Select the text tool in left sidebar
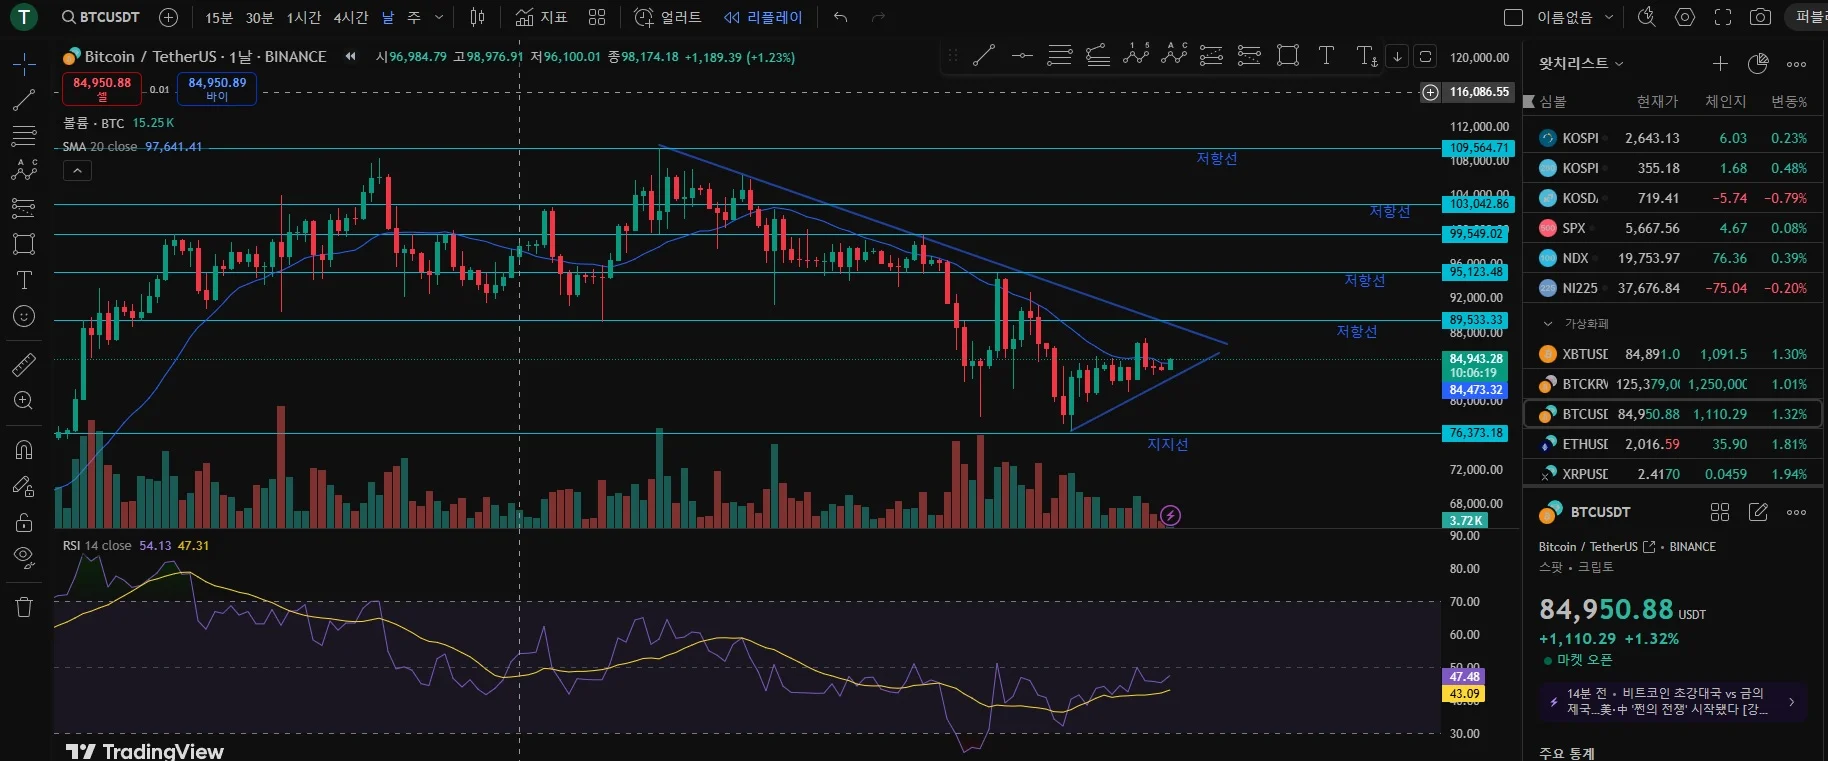 pos(24,280)
